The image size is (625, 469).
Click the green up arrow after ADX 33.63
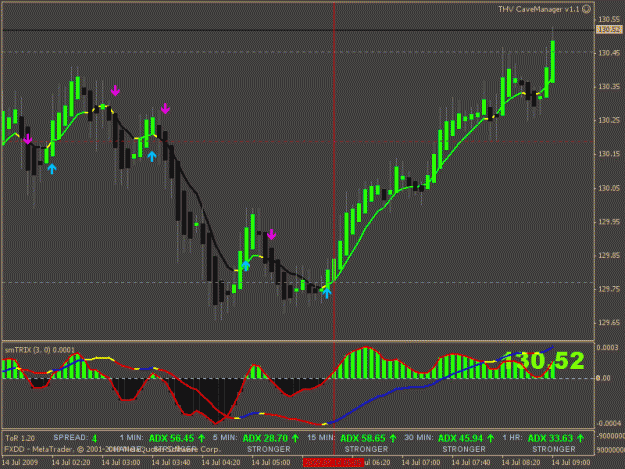point(581,438)
